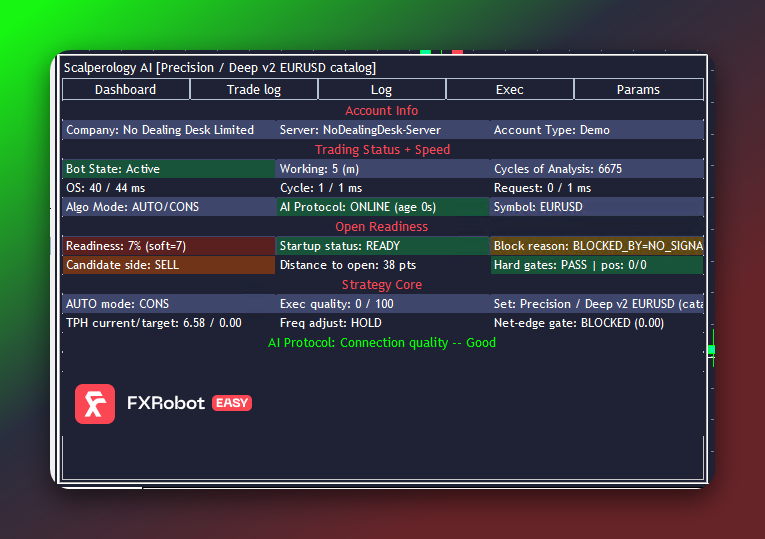This screenshot has width=765, height=539.
Task: Click the Trading Status + Speed header
Action: (382, 150)
